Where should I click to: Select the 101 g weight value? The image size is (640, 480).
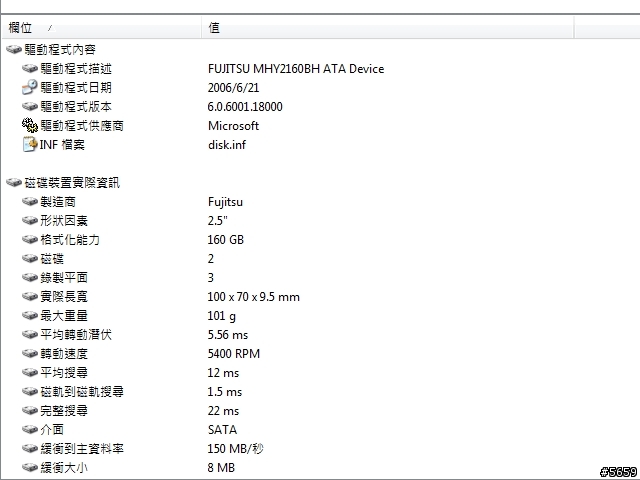(222, 316)
